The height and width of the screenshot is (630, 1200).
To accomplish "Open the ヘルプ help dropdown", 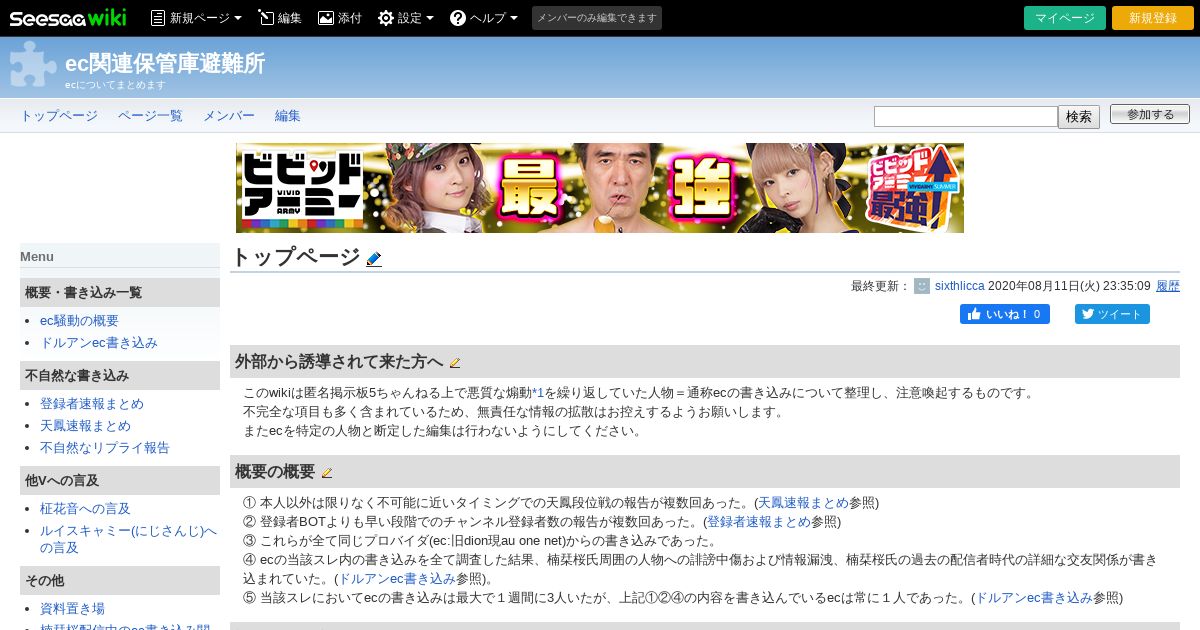I will (x=484, y=18).
